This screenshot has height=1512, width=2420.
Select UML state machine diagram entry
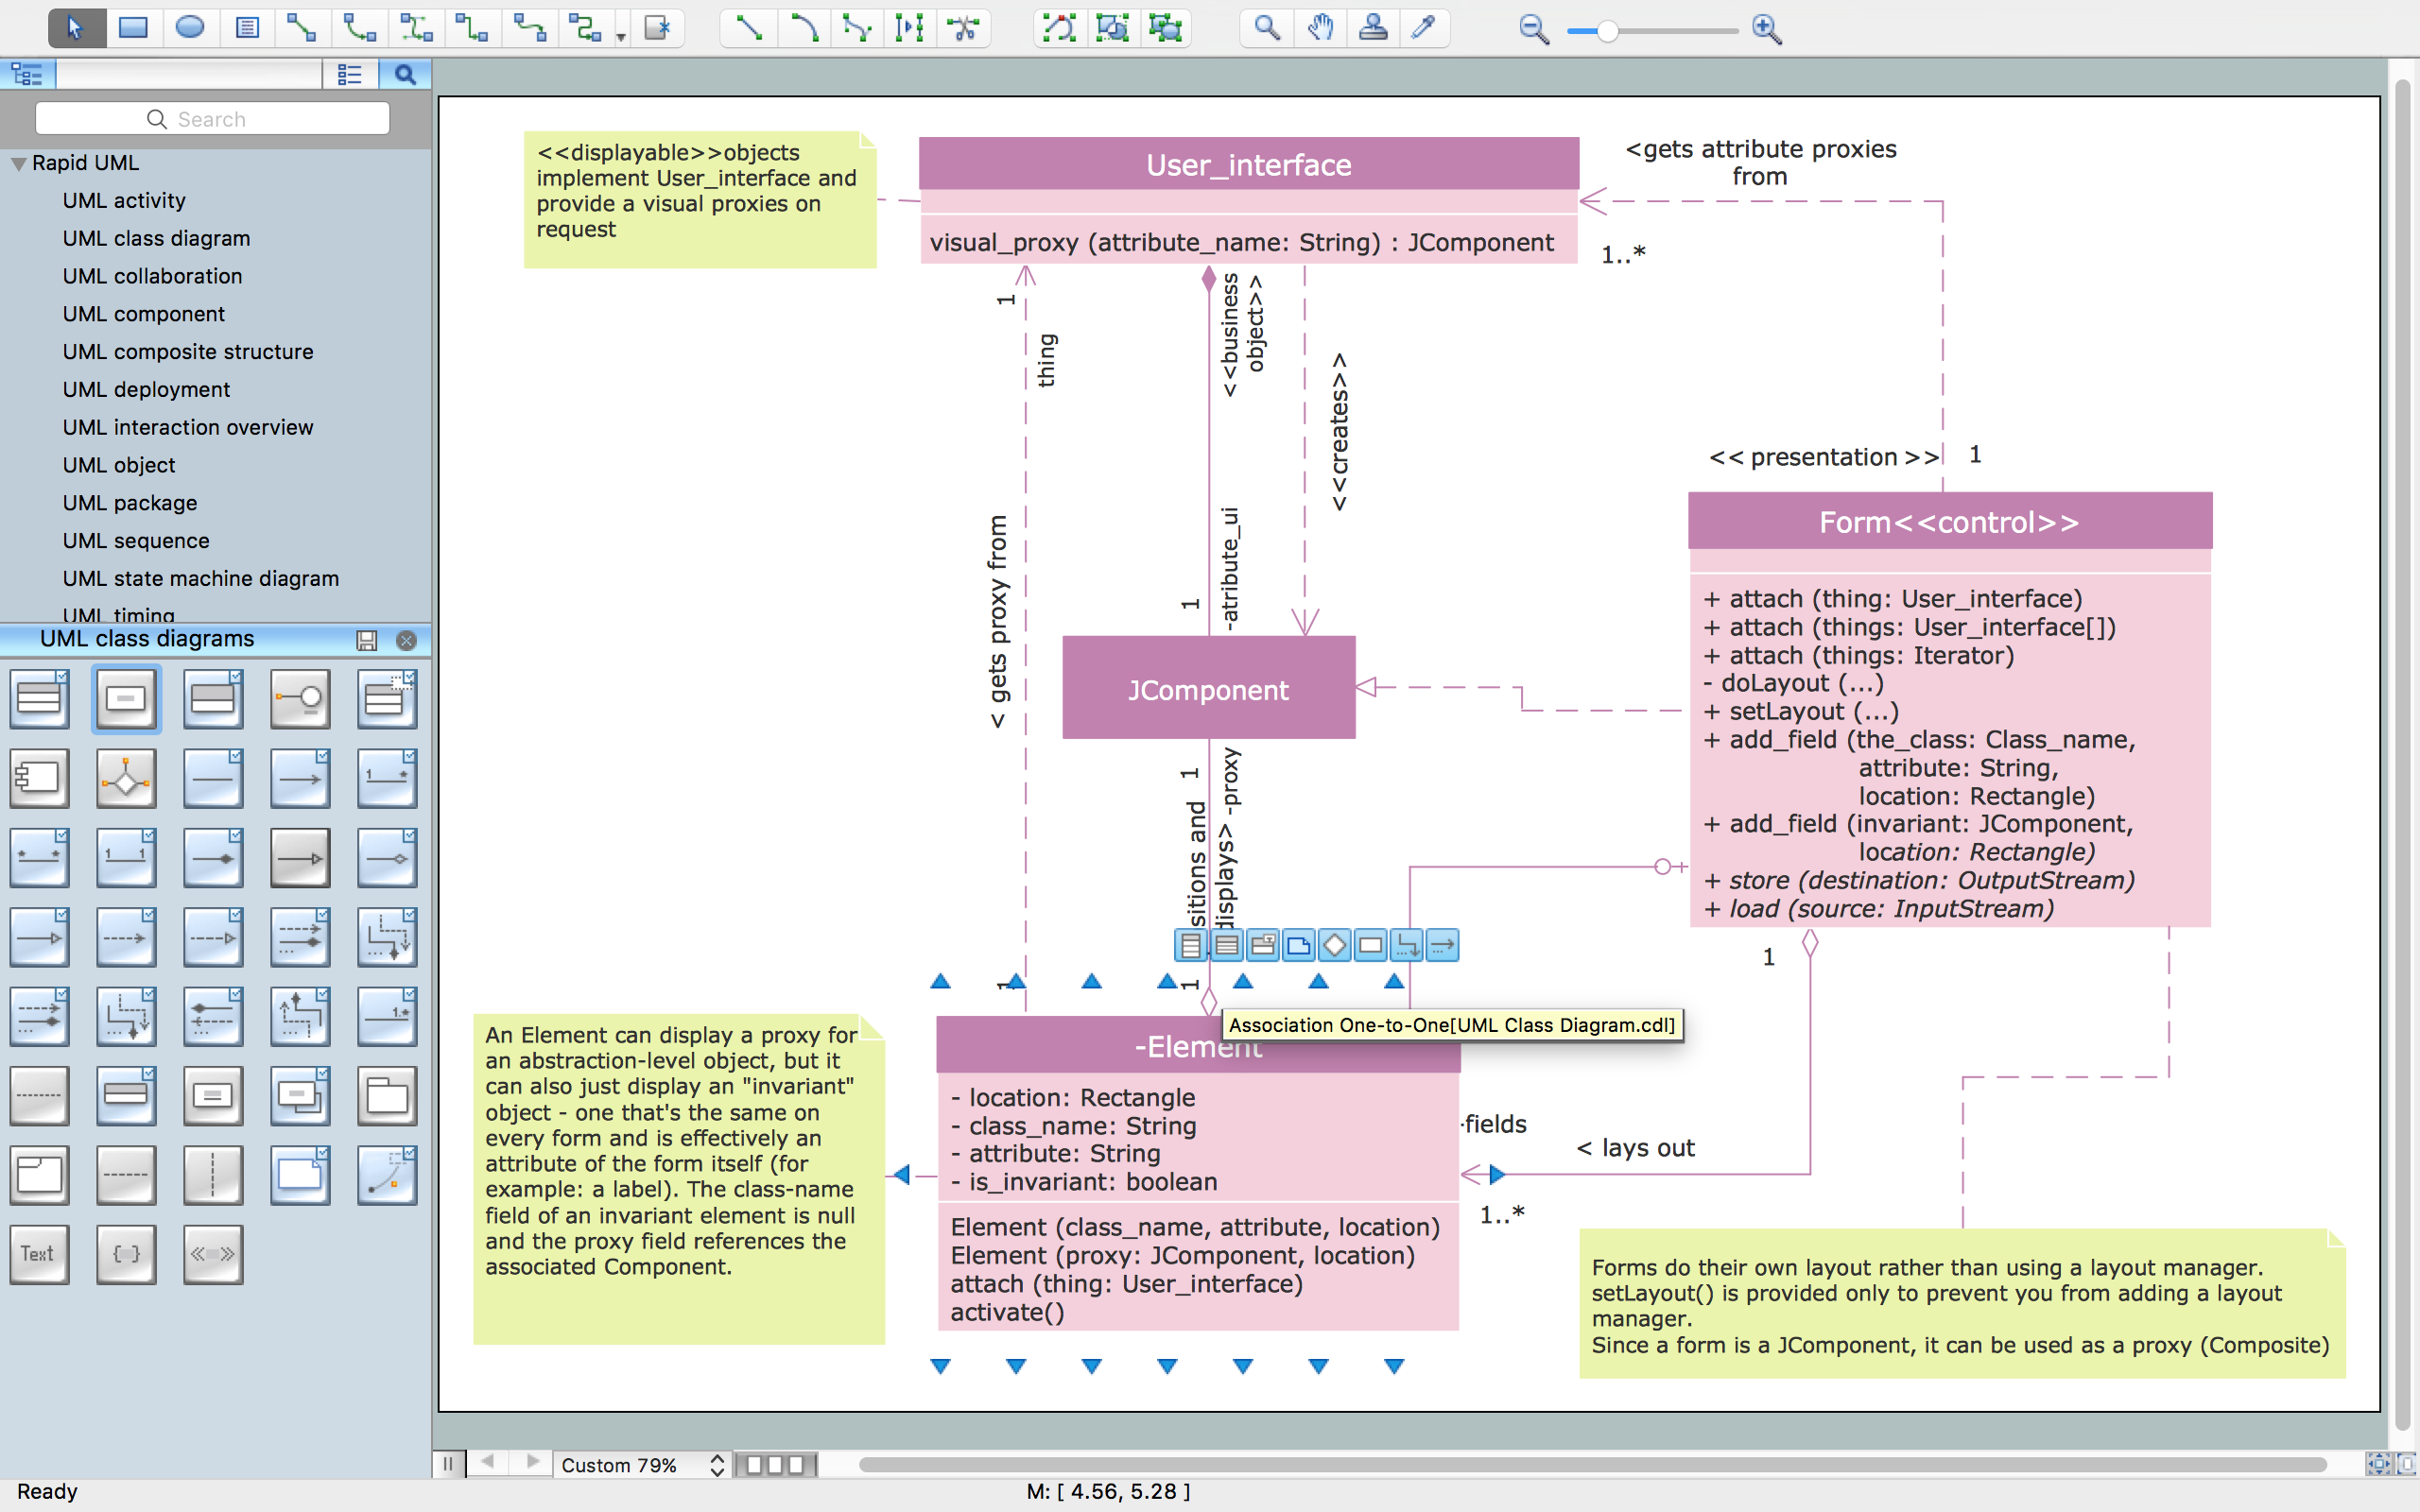pos(199,576)
